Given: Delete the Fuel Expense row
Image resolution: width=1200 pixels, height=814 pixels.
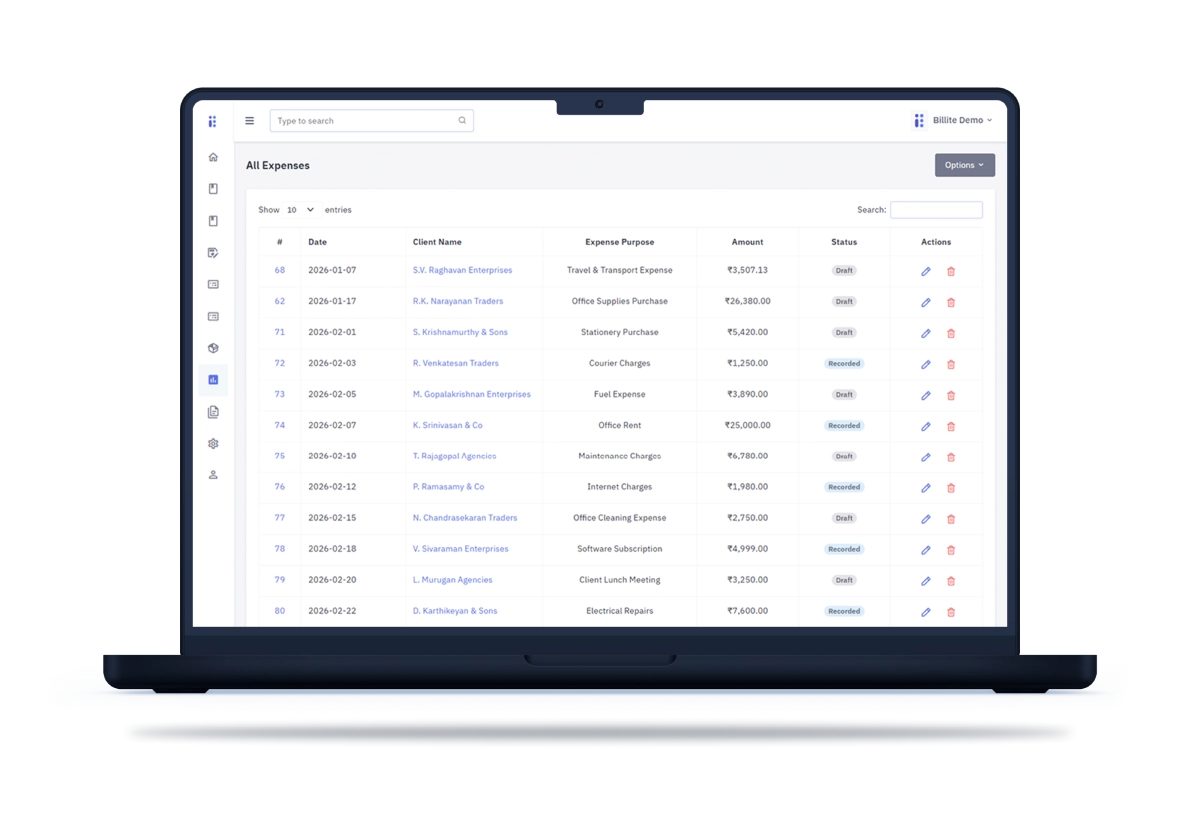Looking at the screenshot, I should [951, 395].
